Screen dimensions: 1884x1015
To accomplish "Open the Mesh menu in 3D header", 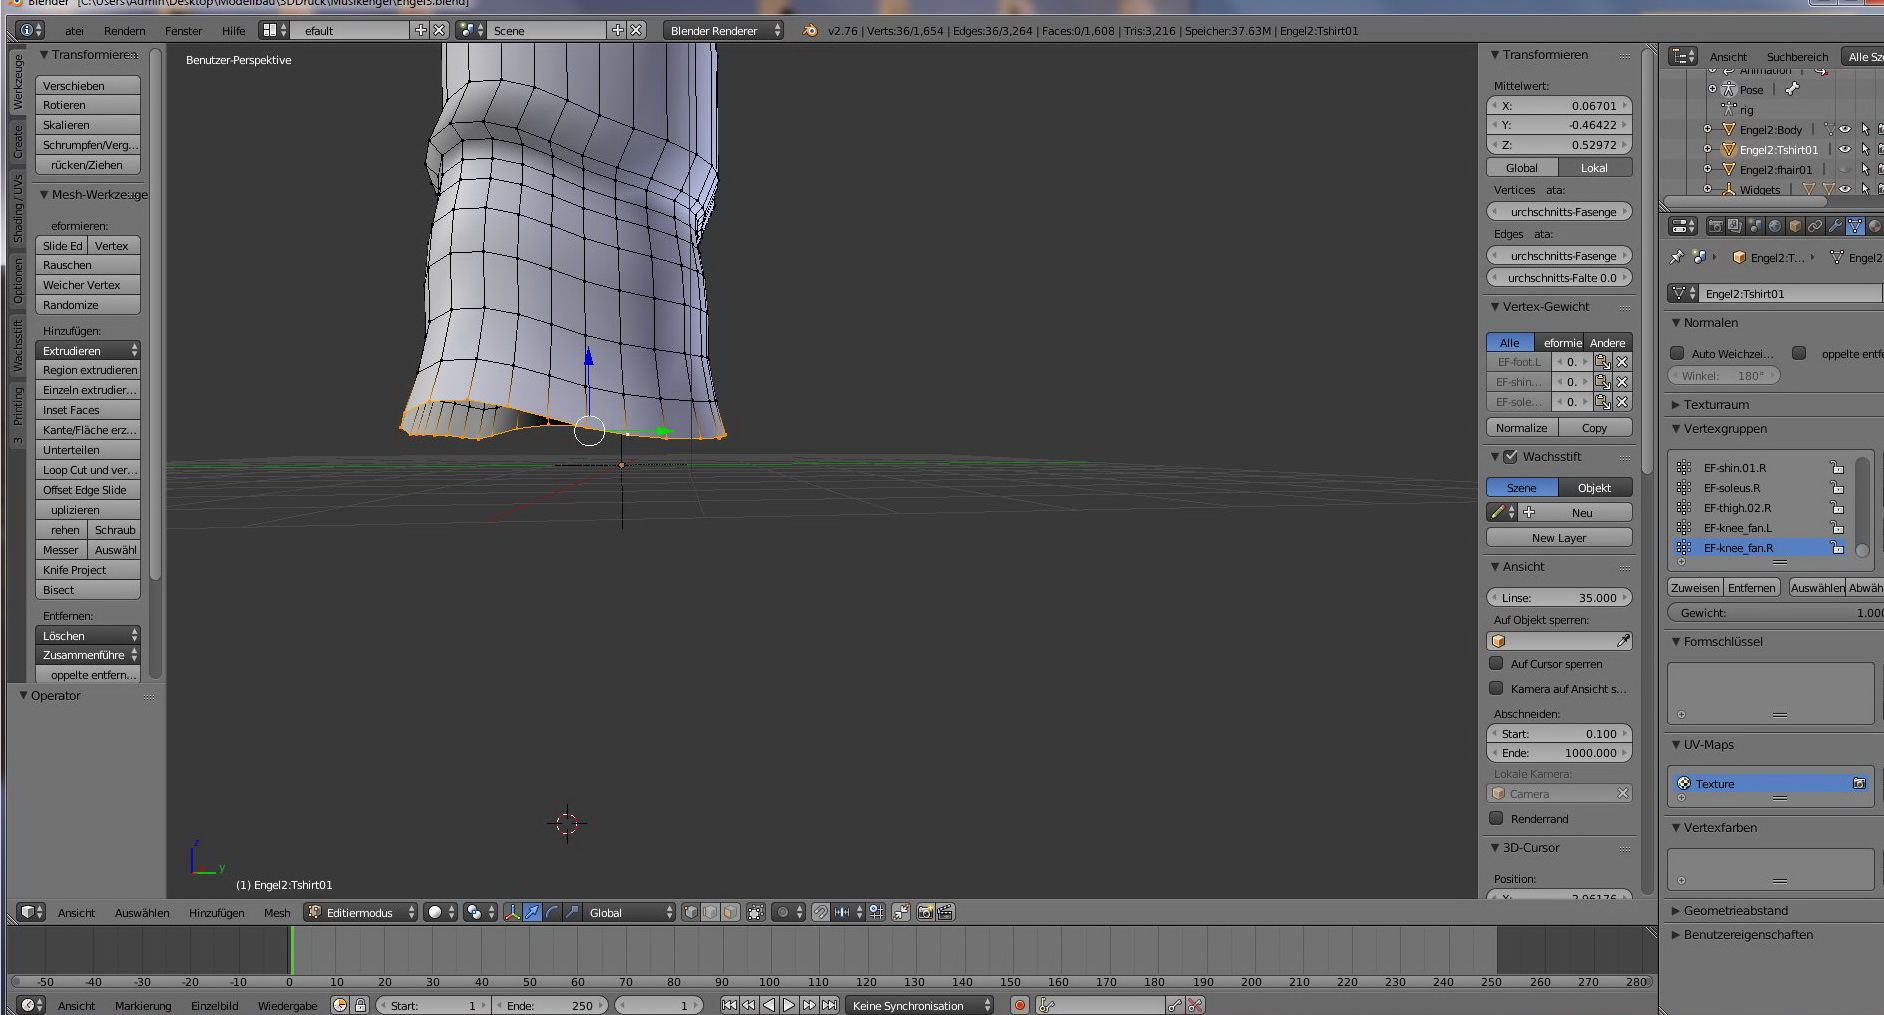I will tap(277, 912).
